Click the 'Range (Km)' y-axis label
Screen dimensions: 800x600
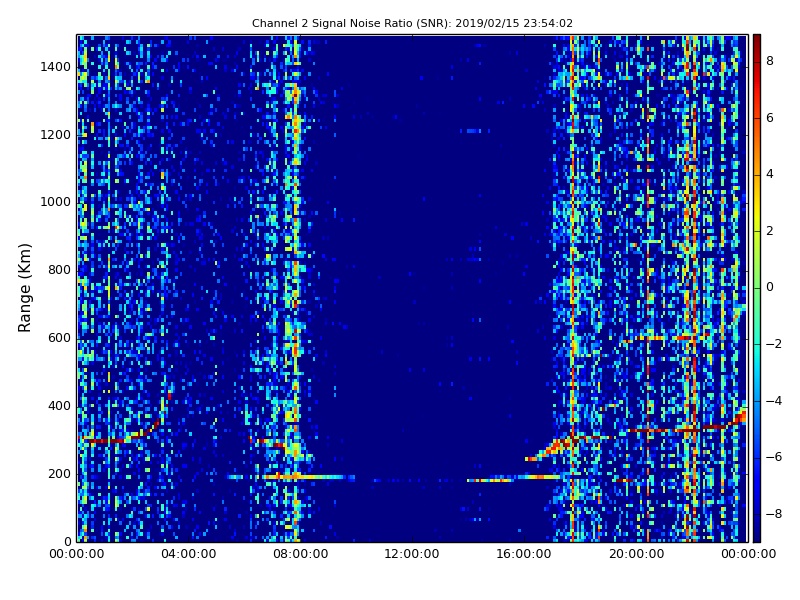24,288
